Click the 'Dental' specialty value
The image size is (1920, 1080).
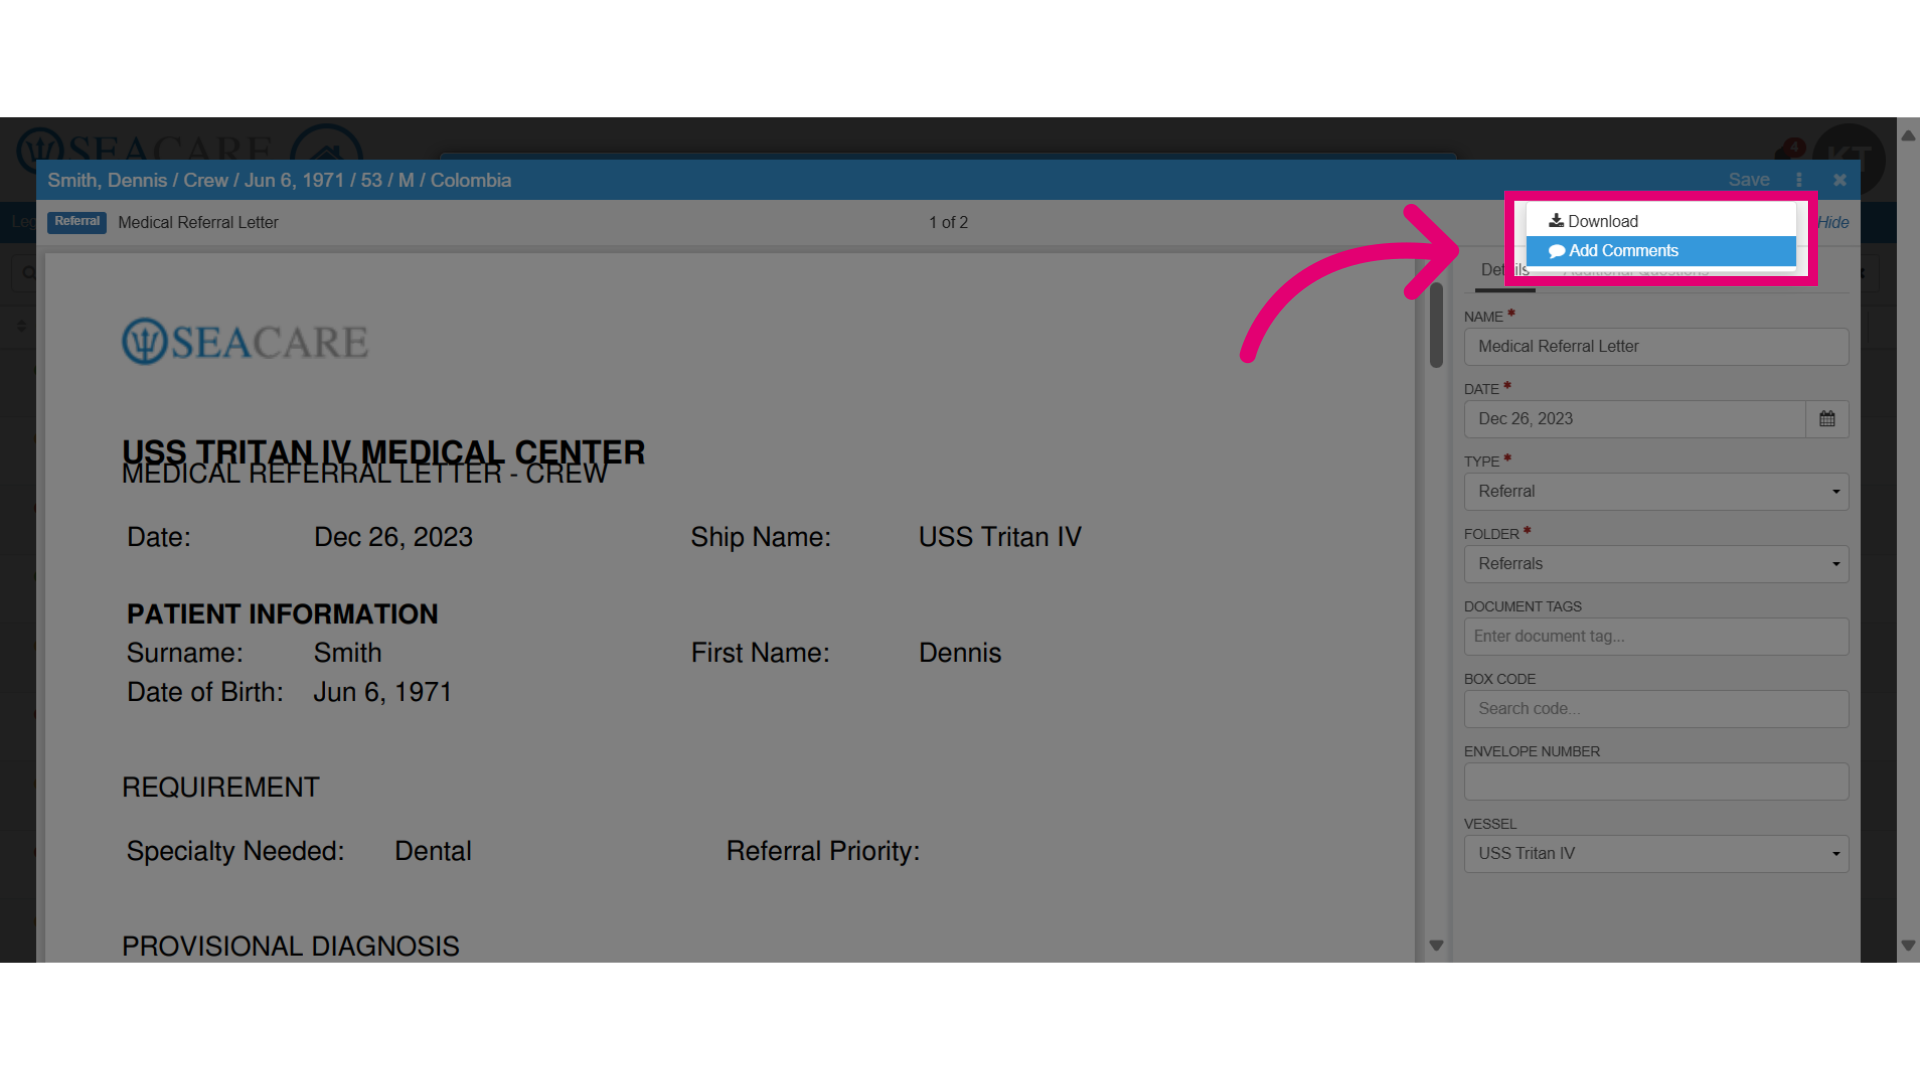point(433,851)
